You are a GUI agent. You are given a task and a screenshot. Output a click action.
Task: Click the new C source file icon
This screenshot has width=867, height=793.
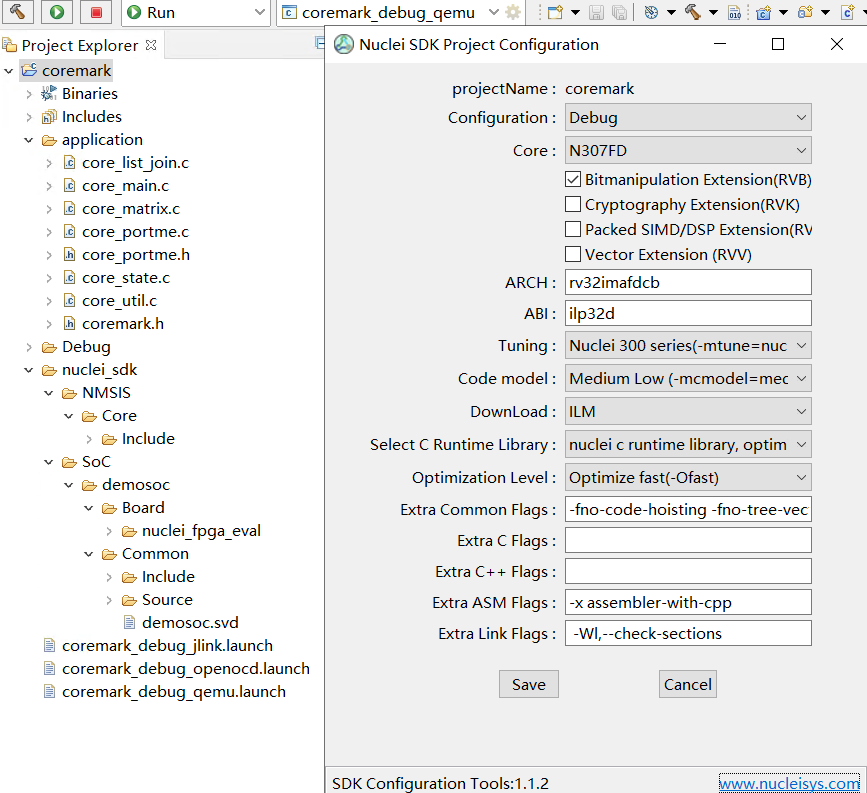click(x=847, y=12)
